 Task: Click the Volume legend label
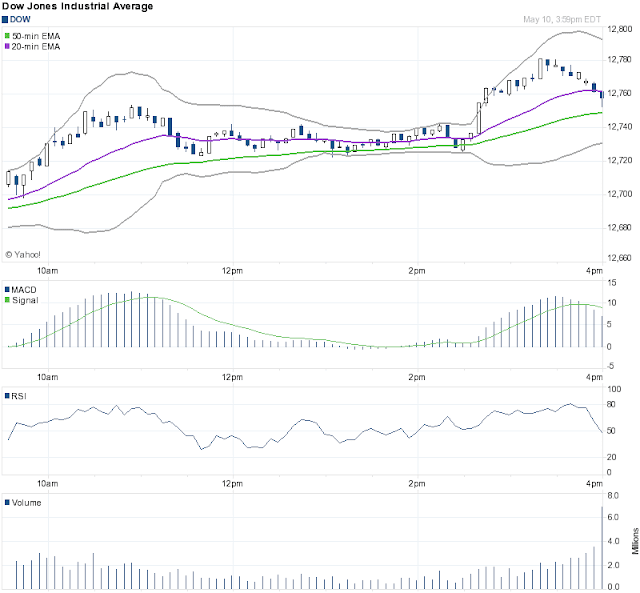coord(27,503)
